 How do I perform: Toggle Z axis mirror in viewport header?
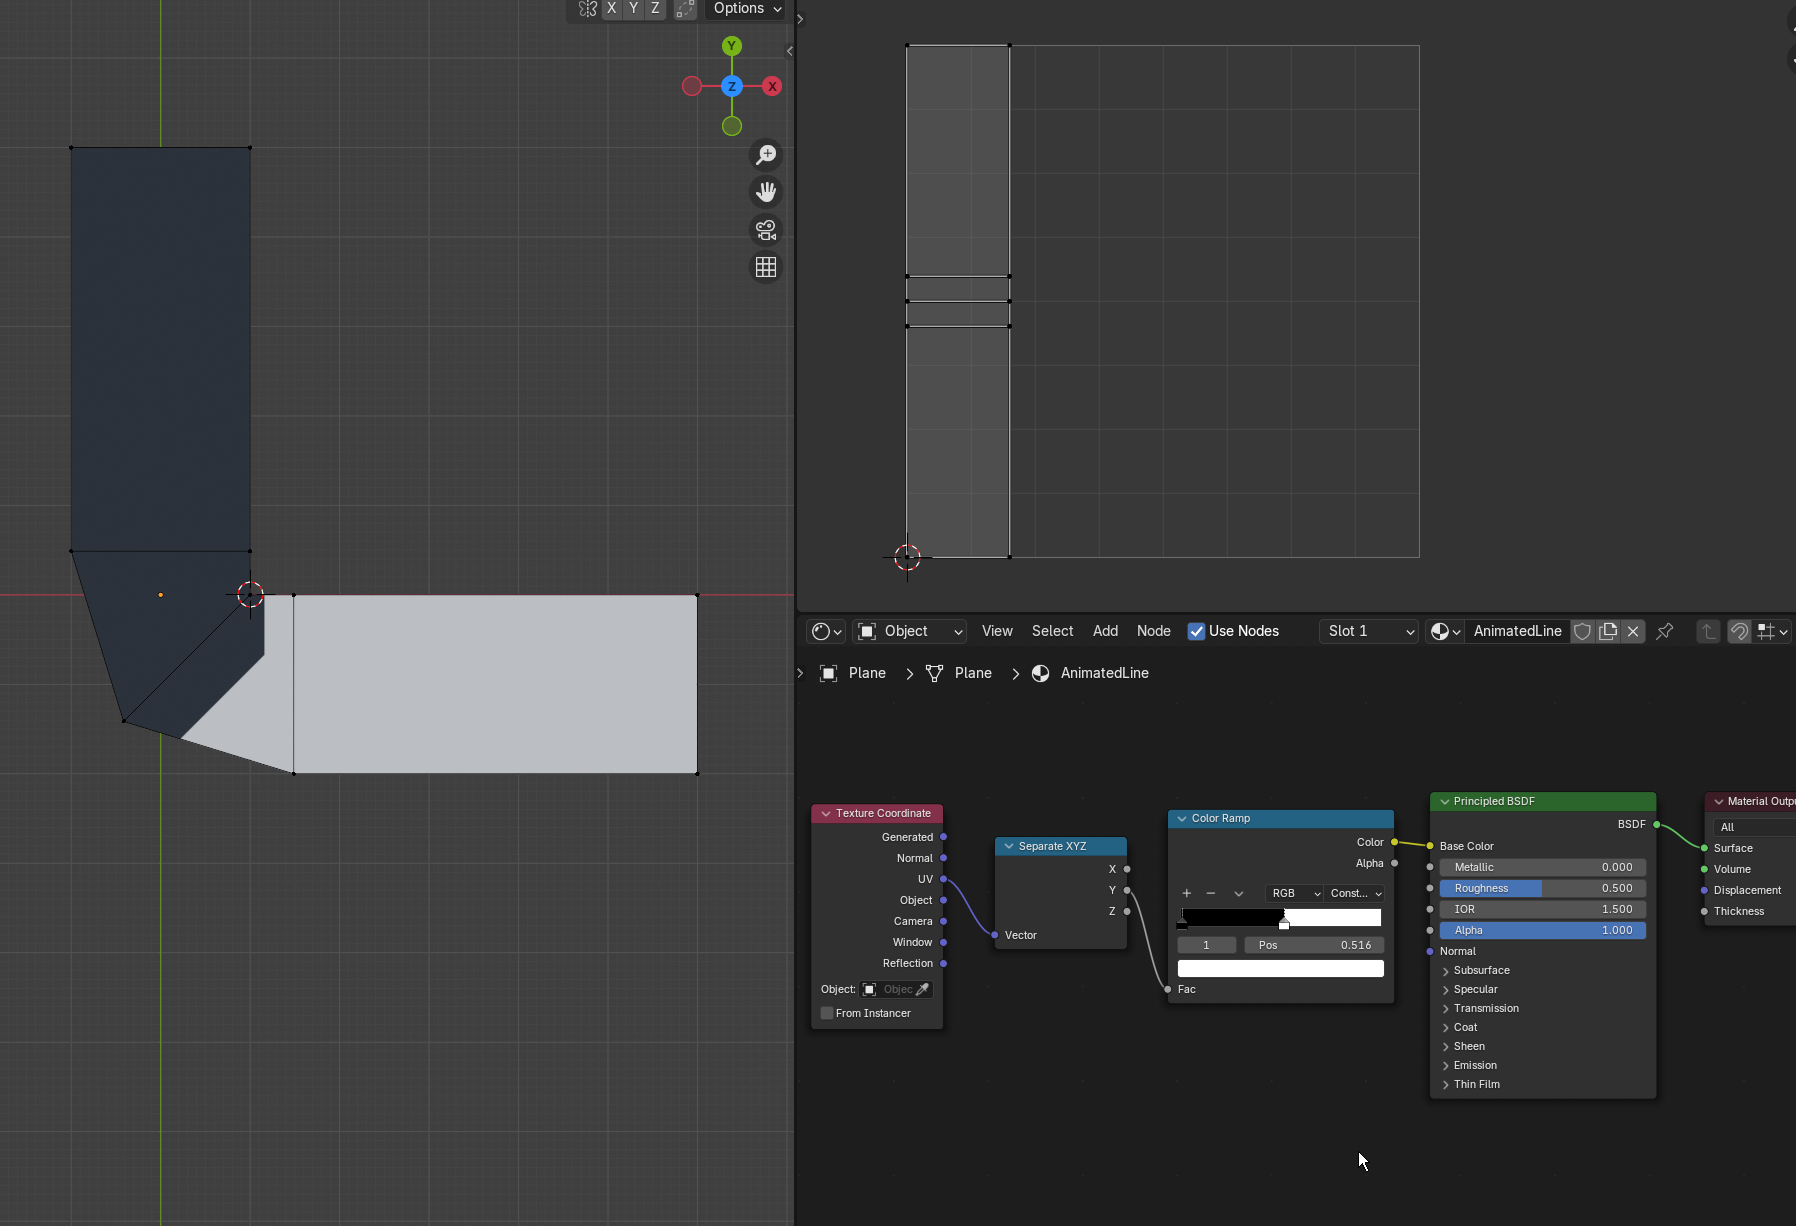click(655, 9)
